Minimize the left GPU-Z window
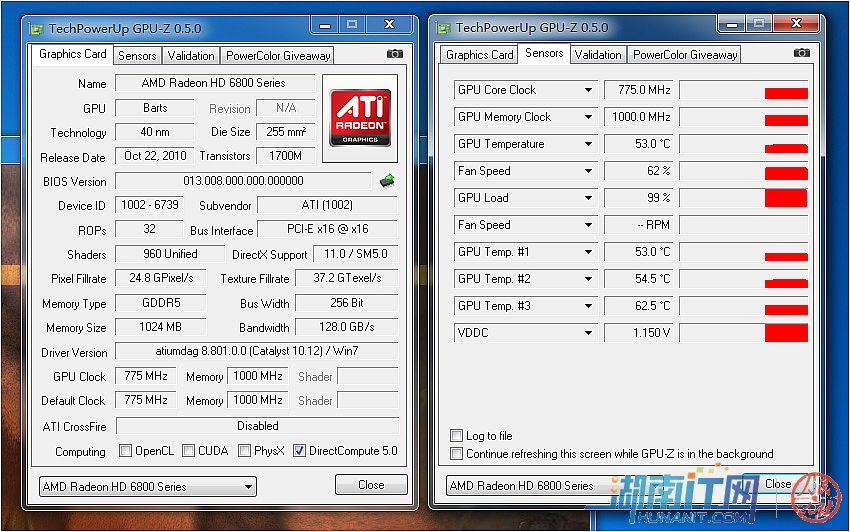This screenshot has width=850, height=532. (x=325, y=25)
